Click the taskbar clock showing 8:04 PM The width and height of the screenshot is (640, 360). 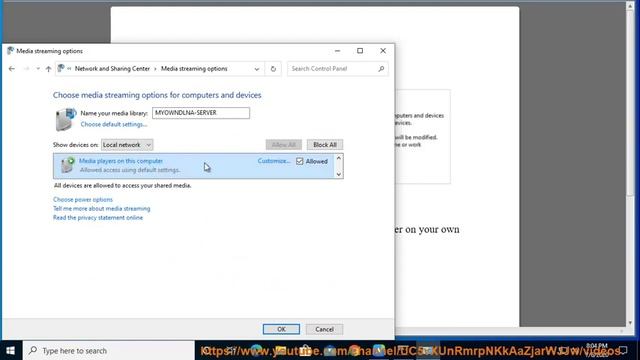pos(597,350)
